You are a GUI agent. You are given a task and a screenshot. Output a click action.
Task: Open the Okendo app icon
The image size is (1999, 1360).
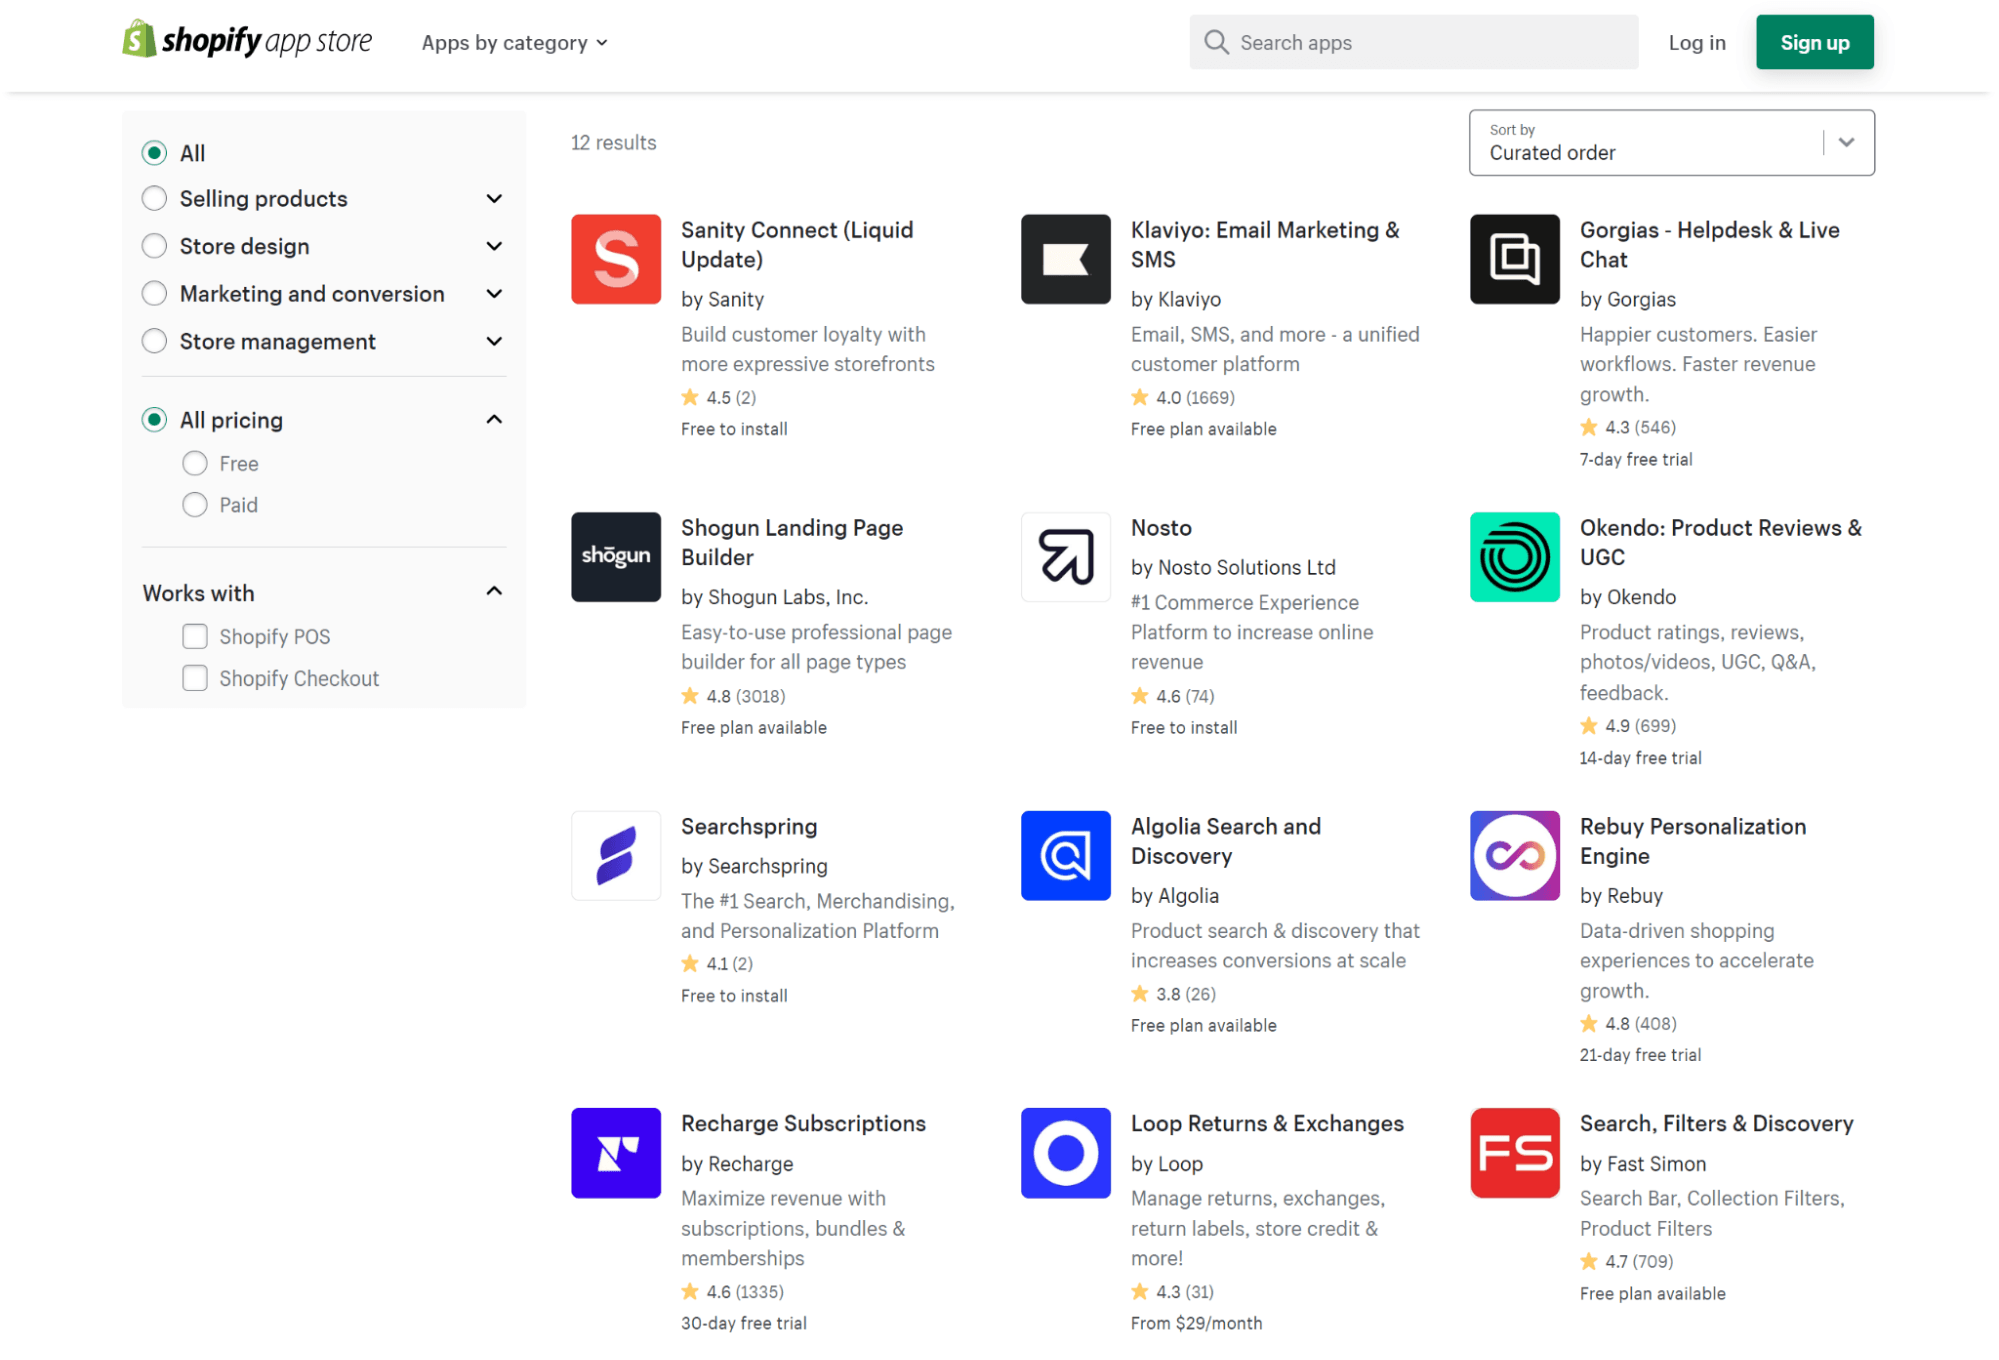point(1514,557)
